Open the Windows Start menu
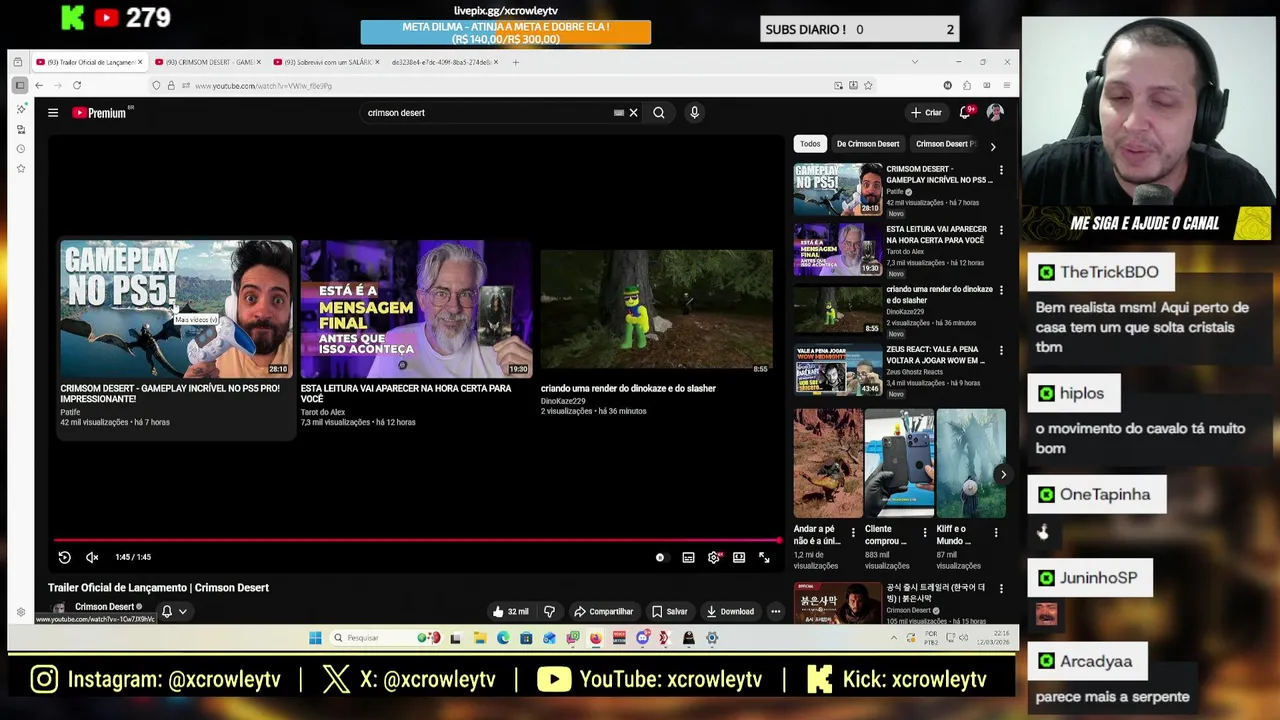 [315, 638]
